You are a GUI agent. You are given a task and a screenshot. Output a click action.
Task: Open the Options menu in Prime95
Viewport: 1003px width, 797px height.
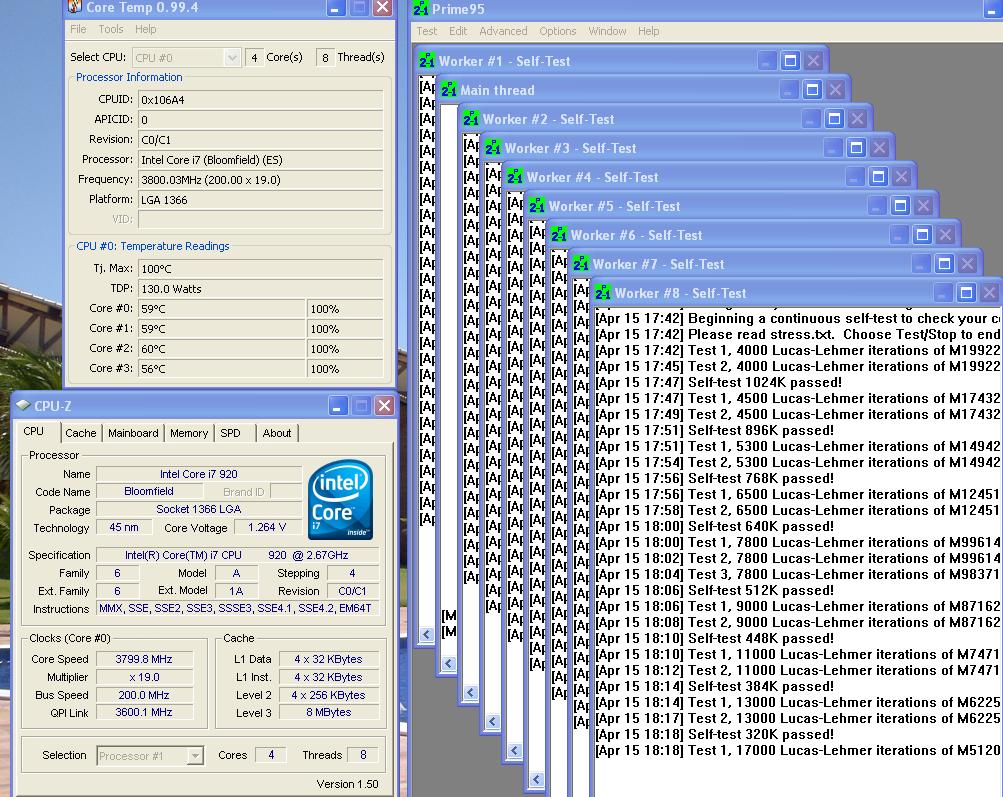pos(558,31)
